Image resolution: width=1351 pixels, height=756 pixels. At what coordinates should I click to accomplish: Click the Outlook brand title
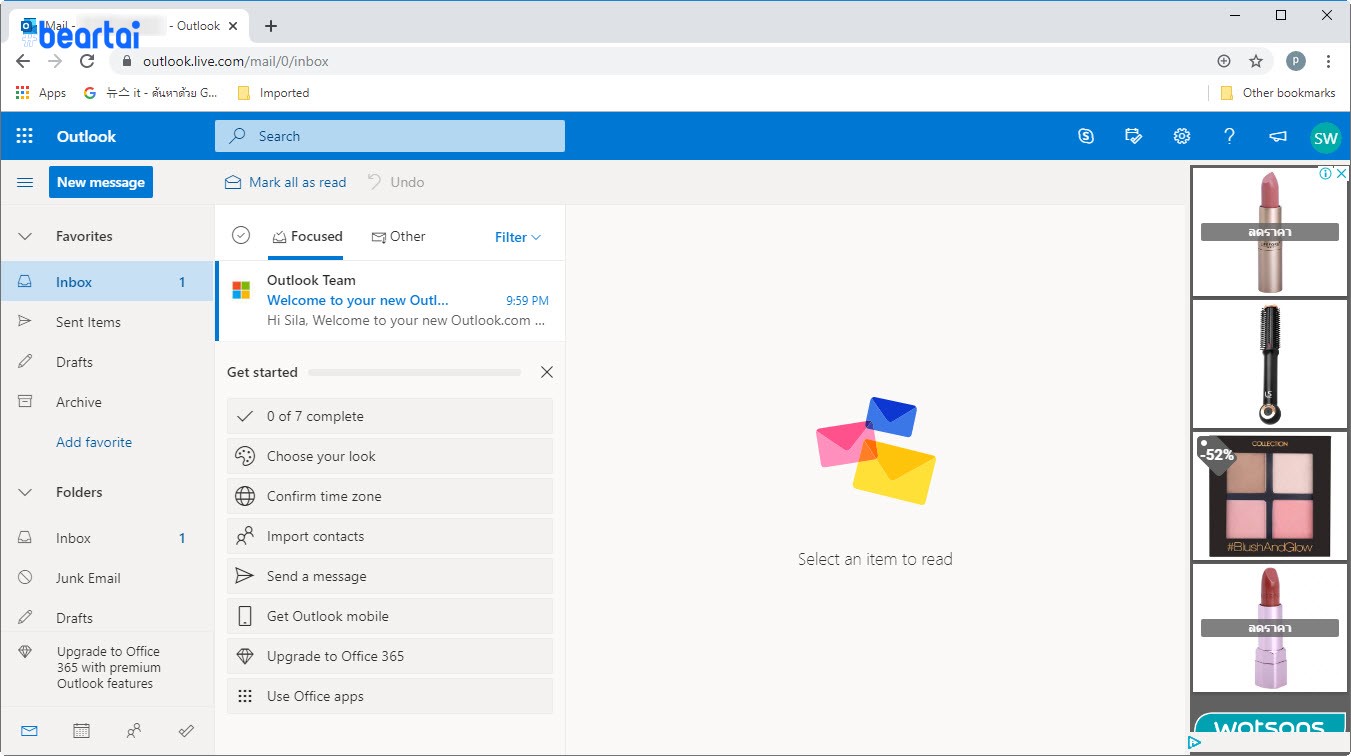[86, 136]
